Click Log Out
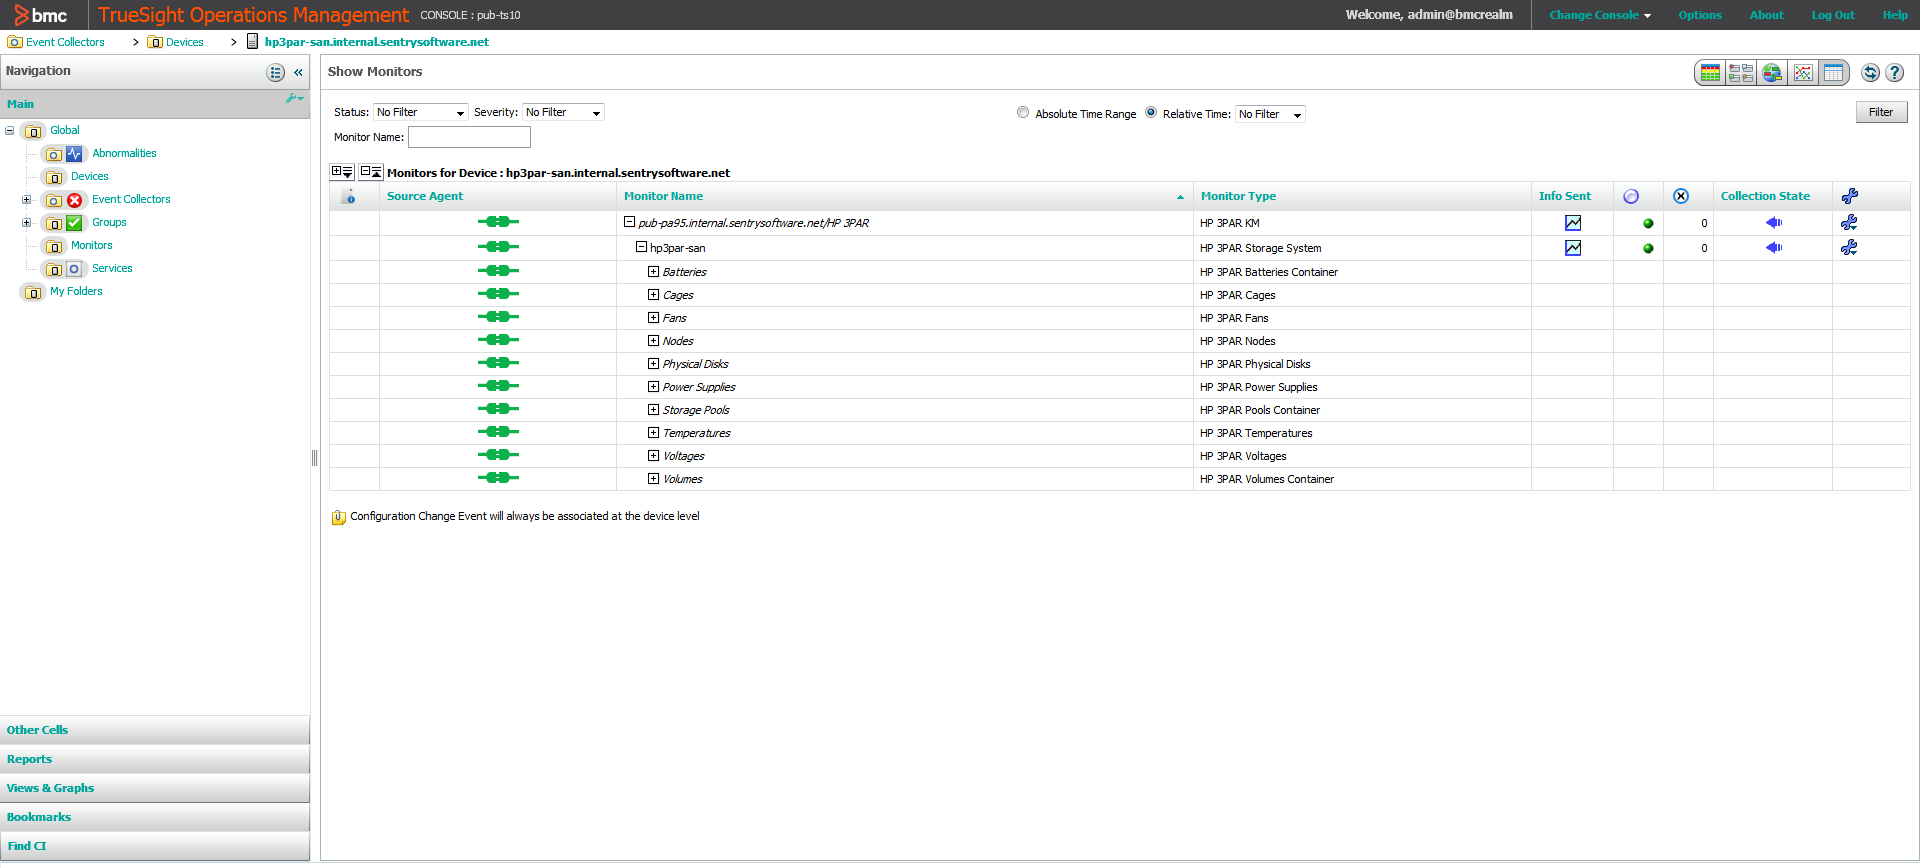This screenshot has height=868, width=1920. tap(1833, 15)
